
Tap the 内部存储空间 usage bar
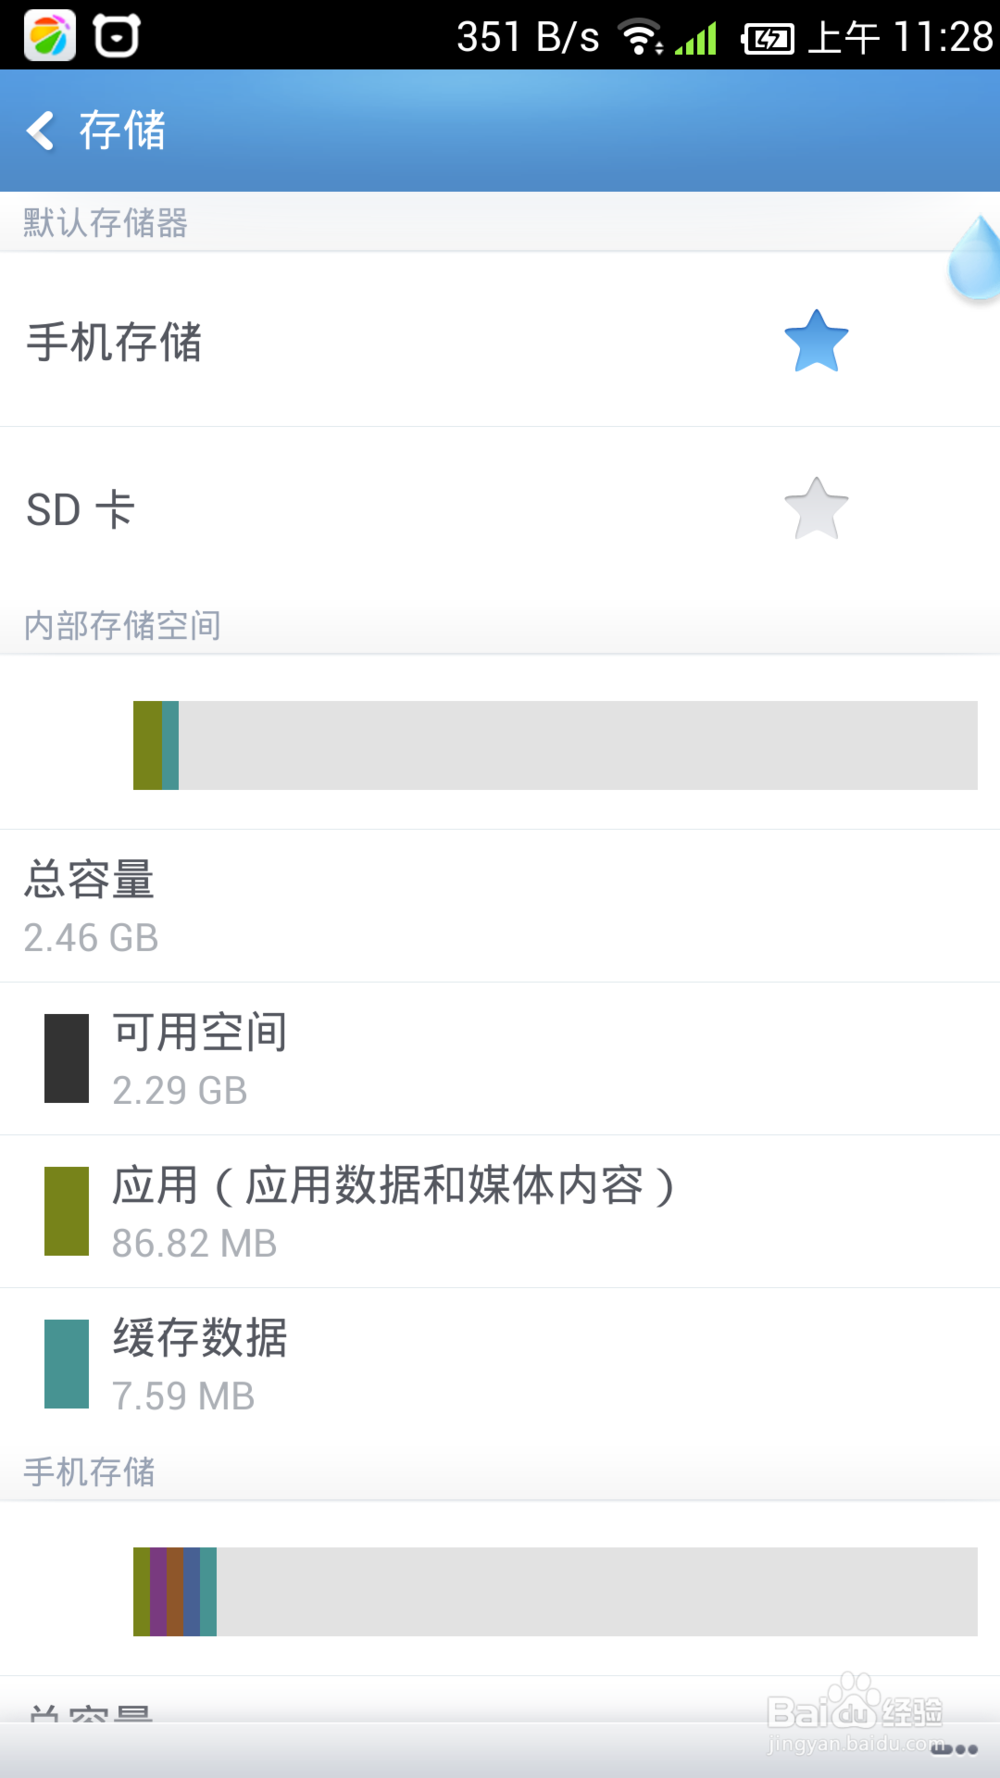(555, 745)
